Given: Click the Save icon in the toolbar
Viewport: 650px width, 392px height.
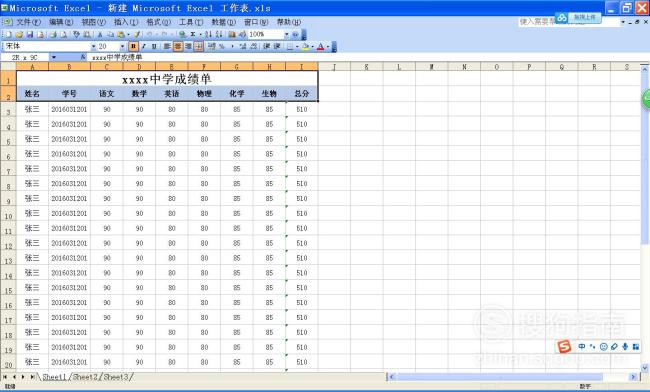Looking at the screenshot, I should tap(30, 34).
